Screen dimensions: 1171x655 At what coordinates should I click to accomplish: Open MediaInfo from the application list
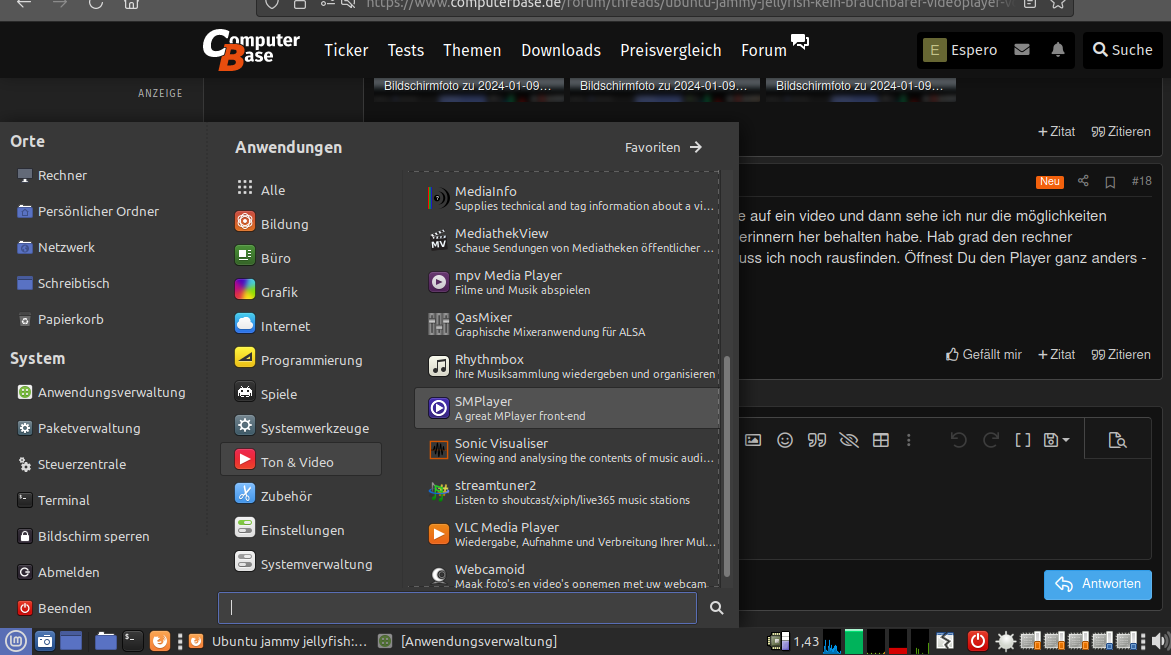pos(567,199)
